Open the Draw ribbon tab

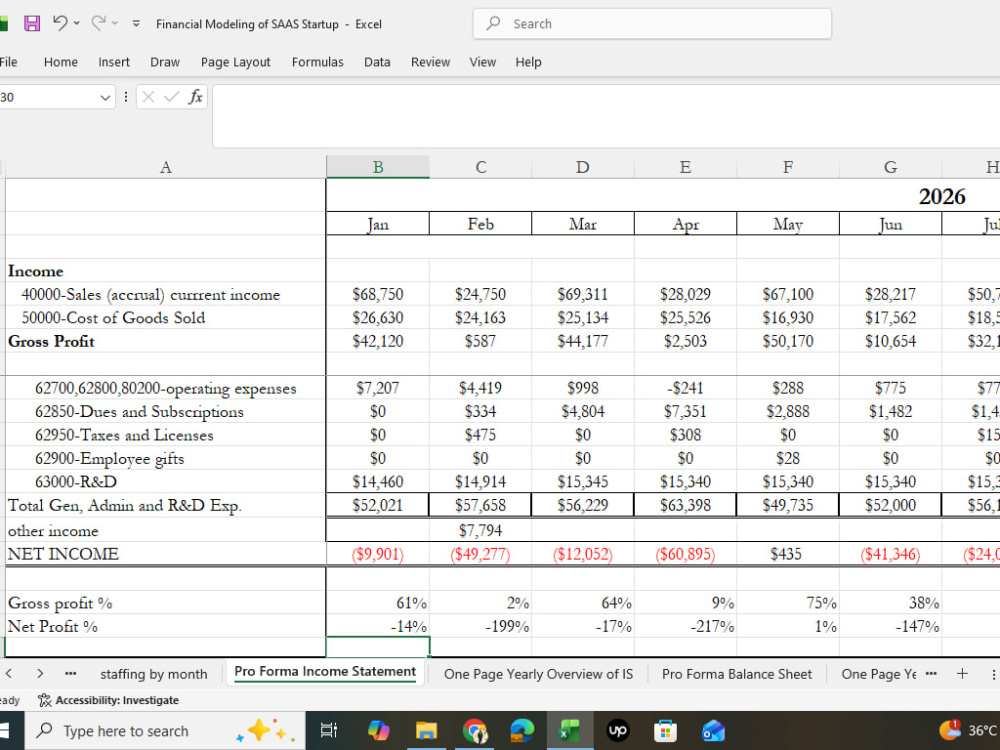tap(165, 62)
